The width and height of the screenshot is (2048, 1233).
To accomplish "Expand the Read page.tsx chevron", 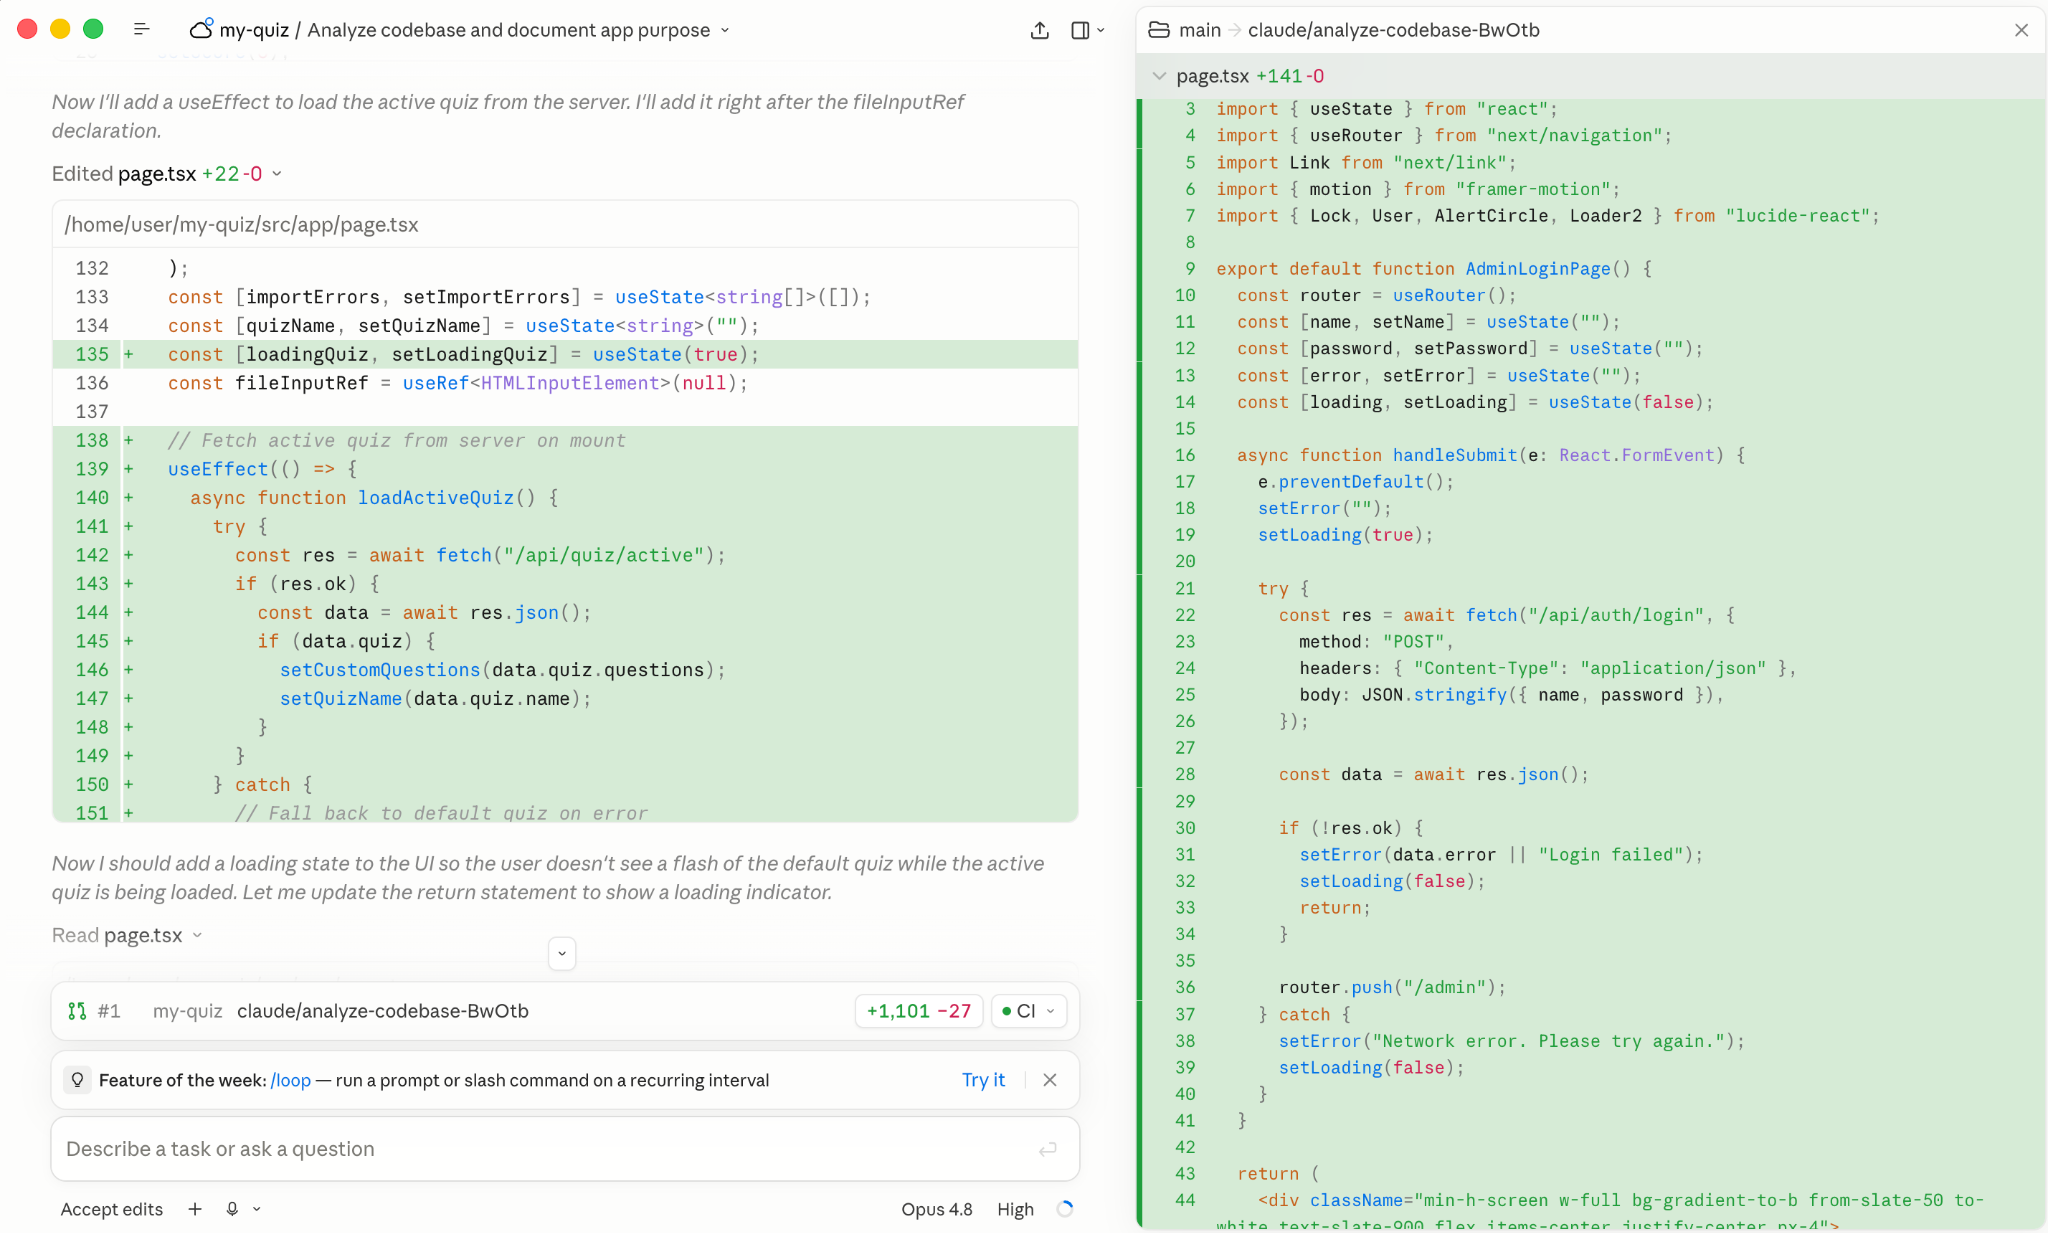I will (197, 935).
